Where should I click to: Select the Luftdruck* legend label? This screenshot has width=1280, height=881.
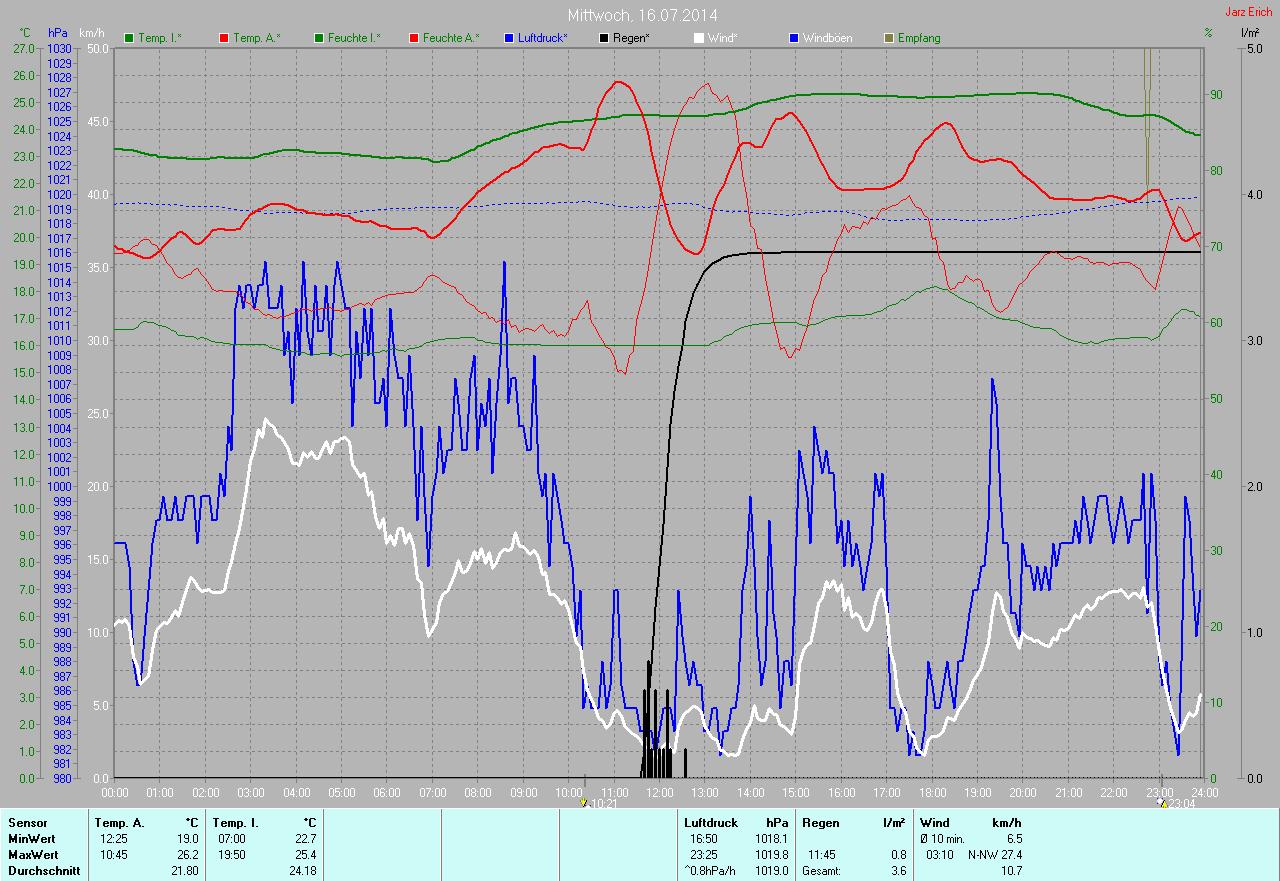[x=543, y=38]
